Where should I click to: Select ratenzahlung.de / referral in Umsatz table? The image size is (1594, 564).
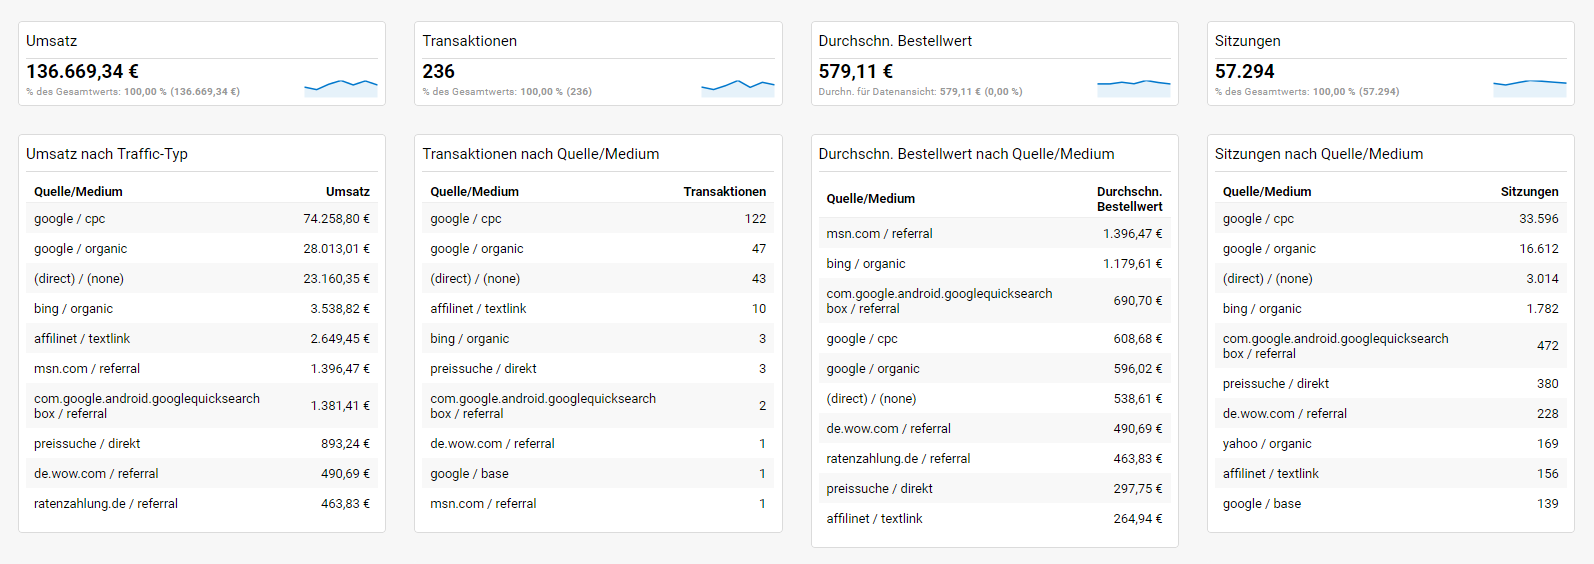pyautogui.click(x=202, y=504)
